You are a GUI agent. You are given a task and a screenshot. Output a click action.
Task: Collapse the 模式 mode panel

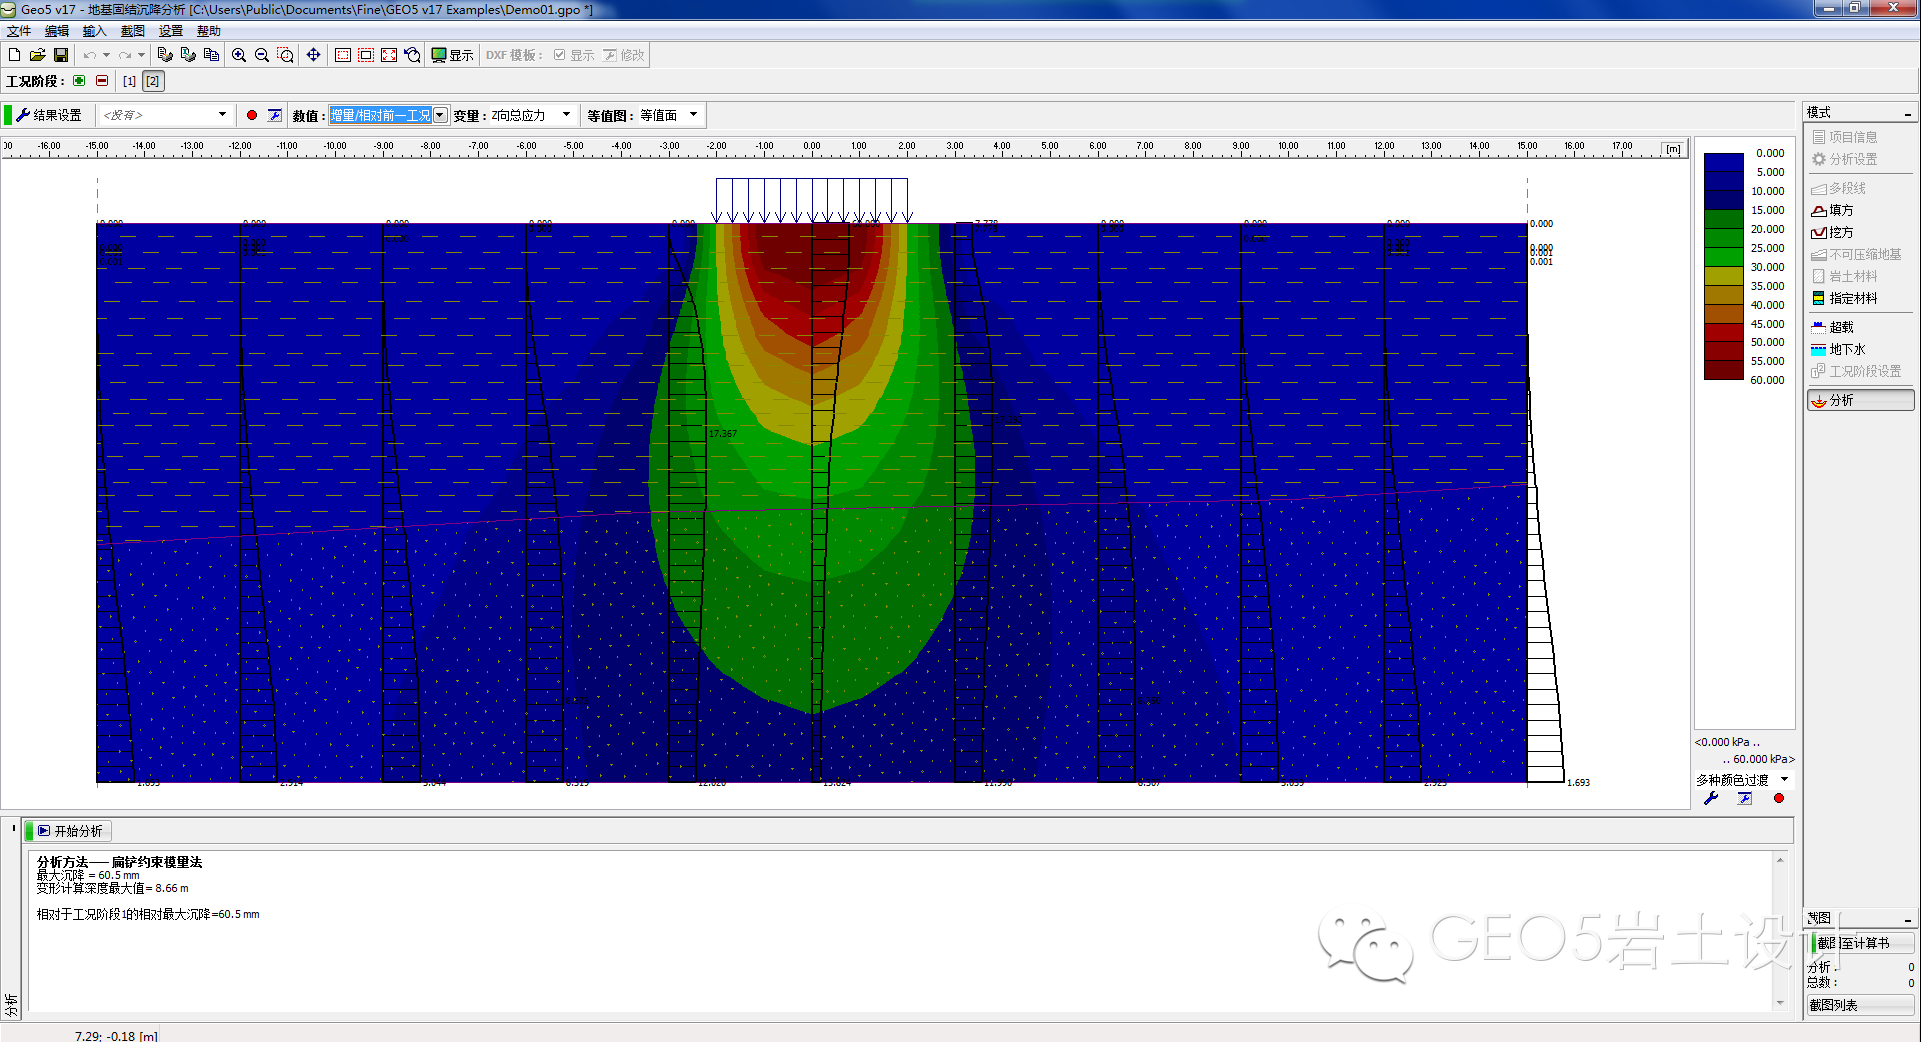click(1908, 113)
